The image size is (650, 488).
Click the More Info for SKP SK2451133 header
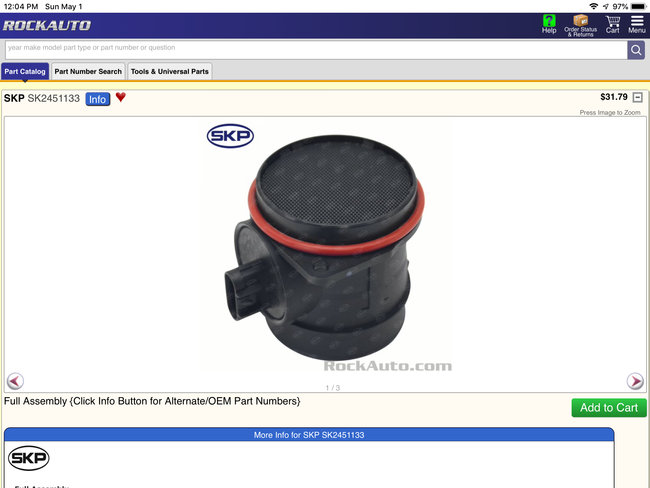point(309,435)
